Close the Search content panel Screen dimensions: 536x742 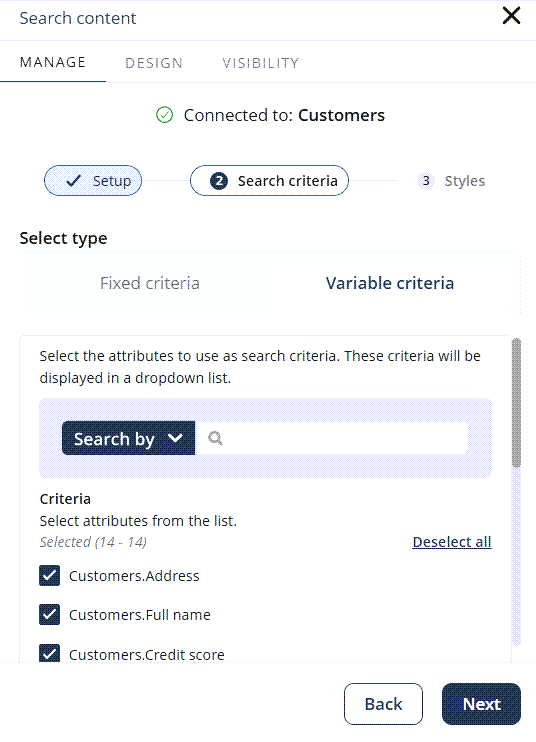(511, 16)
